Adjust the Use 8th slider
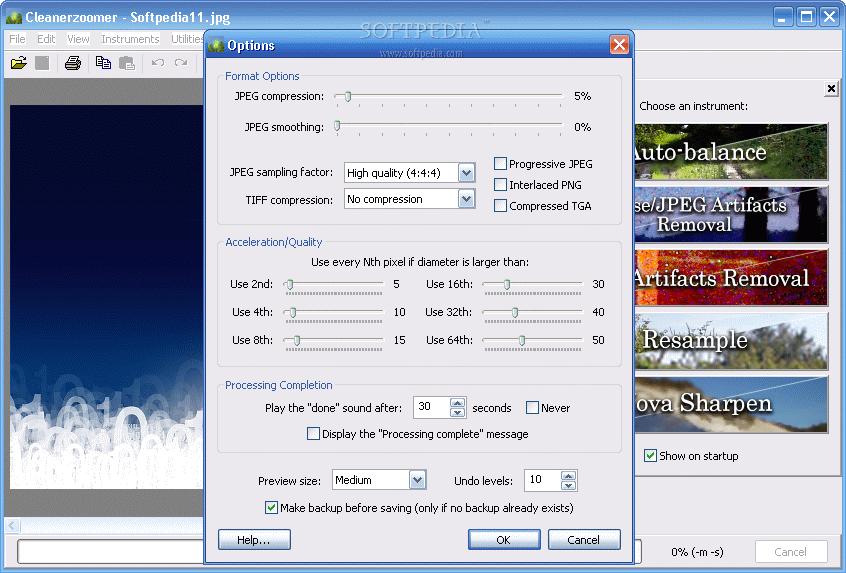Image resolution: width=846 pixels, height=573 pixels. [297, 340]
